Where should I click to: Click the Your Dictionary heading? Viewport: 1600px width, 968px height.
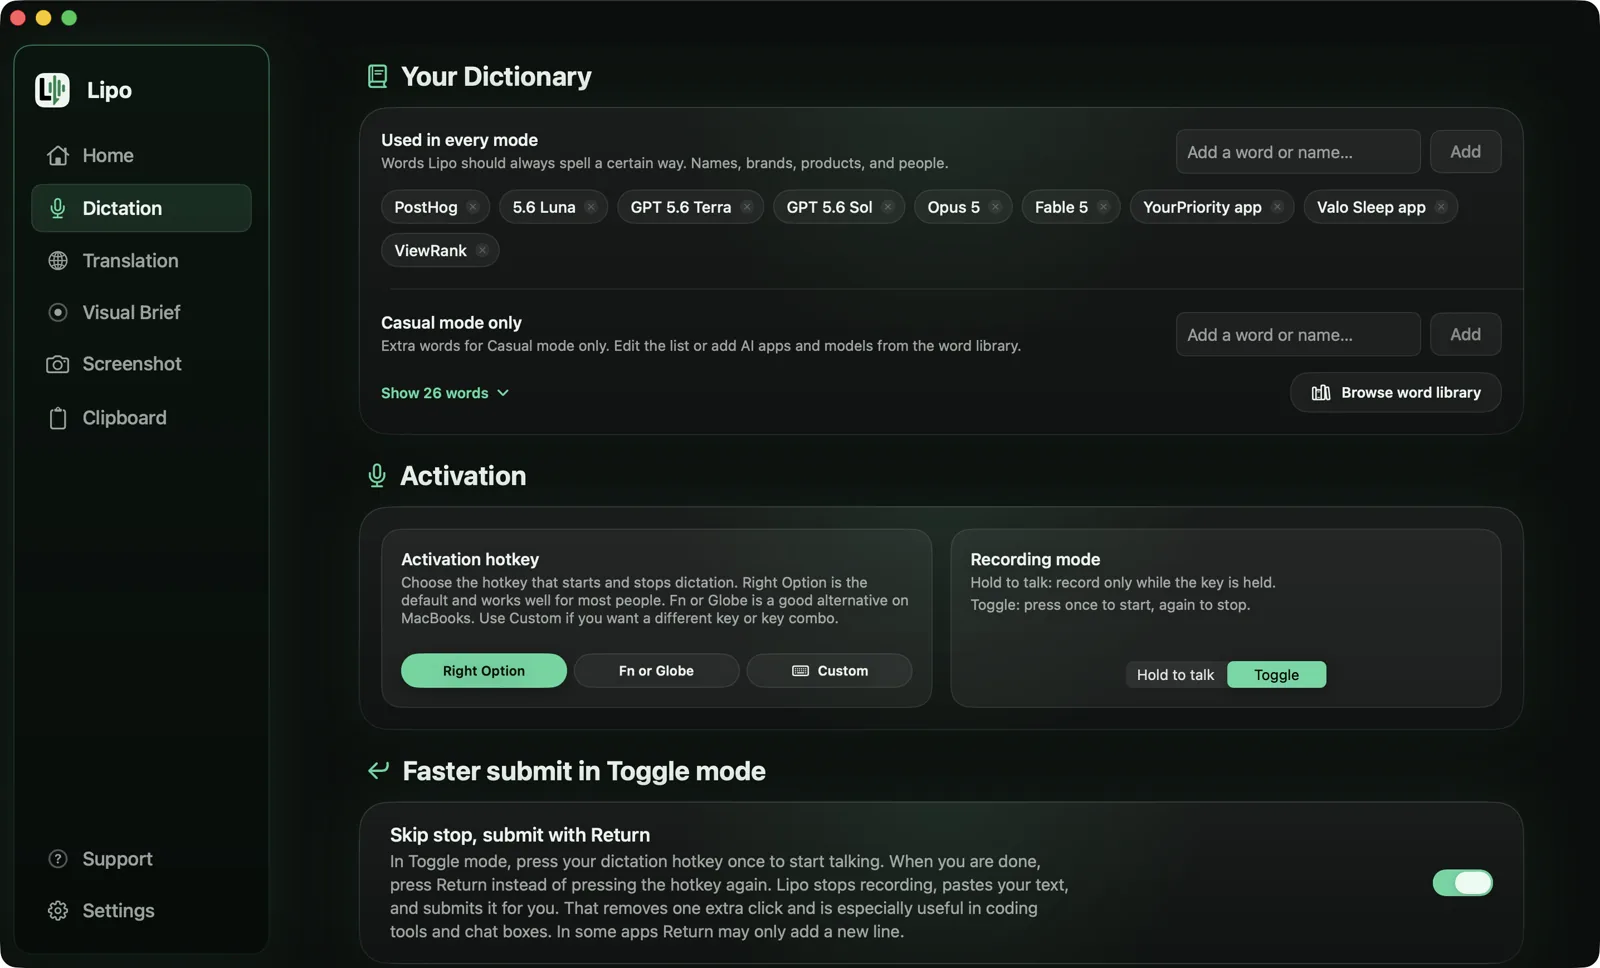click(x=496, y=77)
